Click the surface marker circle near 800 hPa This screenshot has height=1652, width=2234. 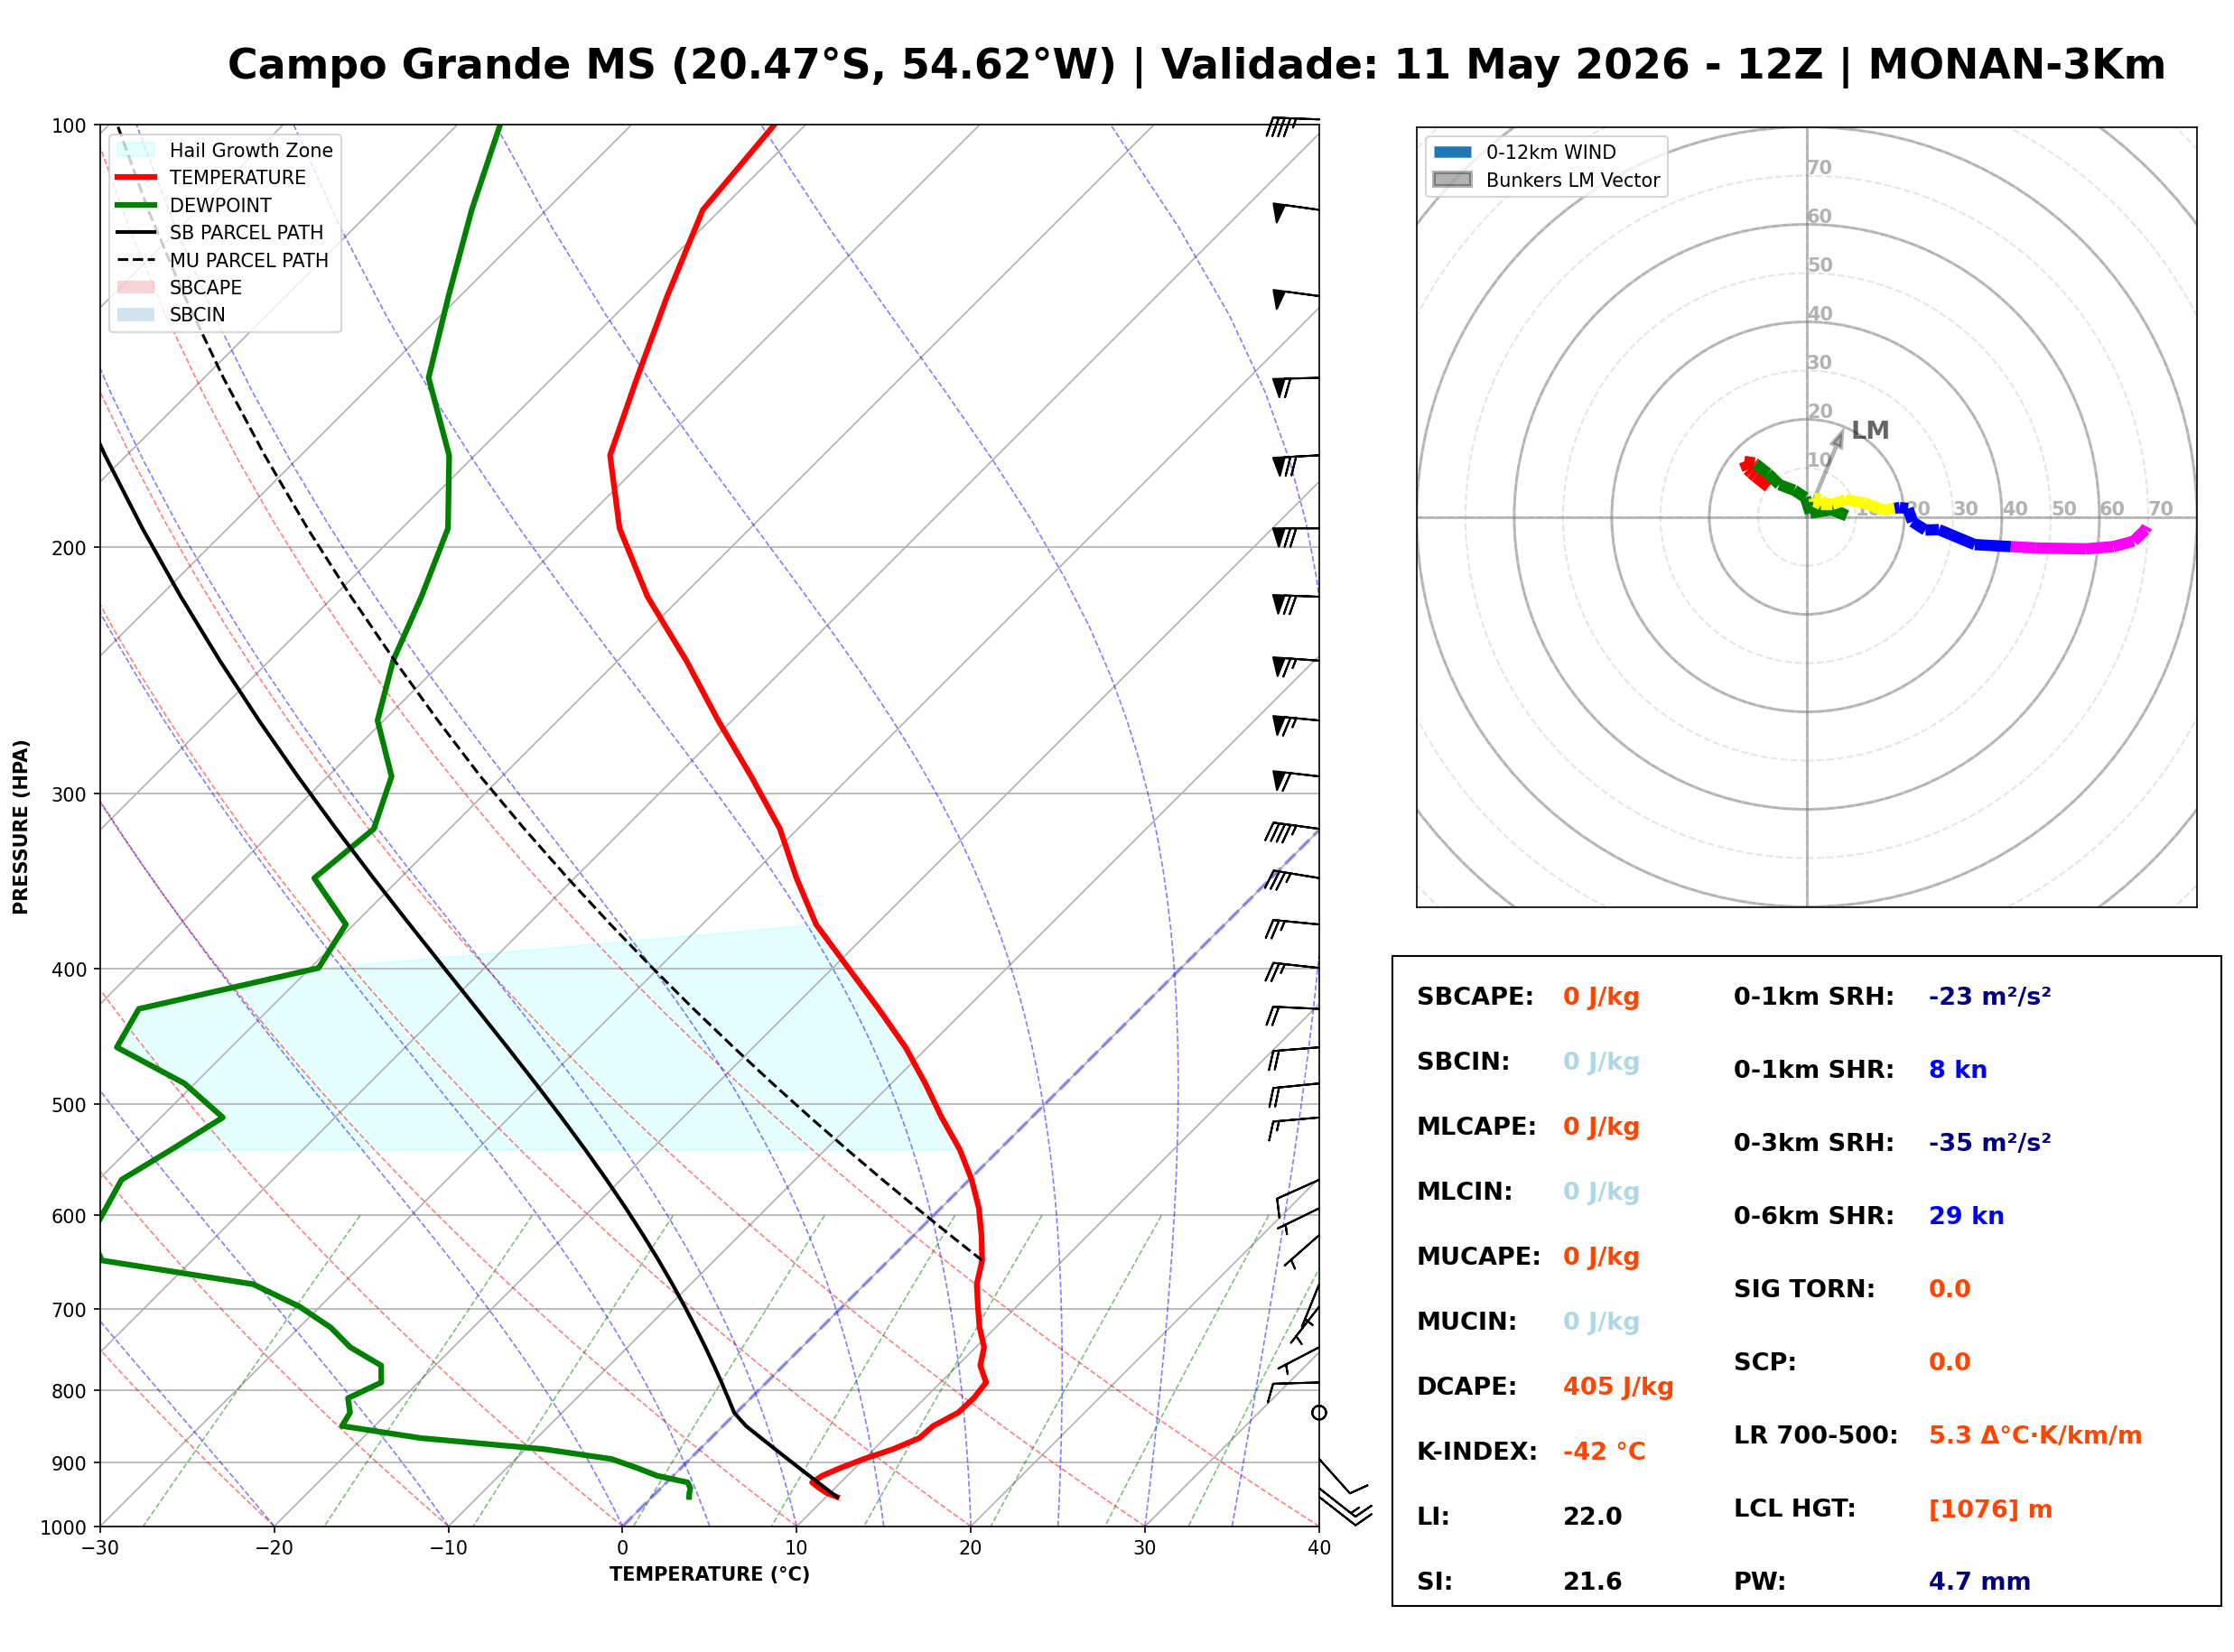[1319, 1413]
